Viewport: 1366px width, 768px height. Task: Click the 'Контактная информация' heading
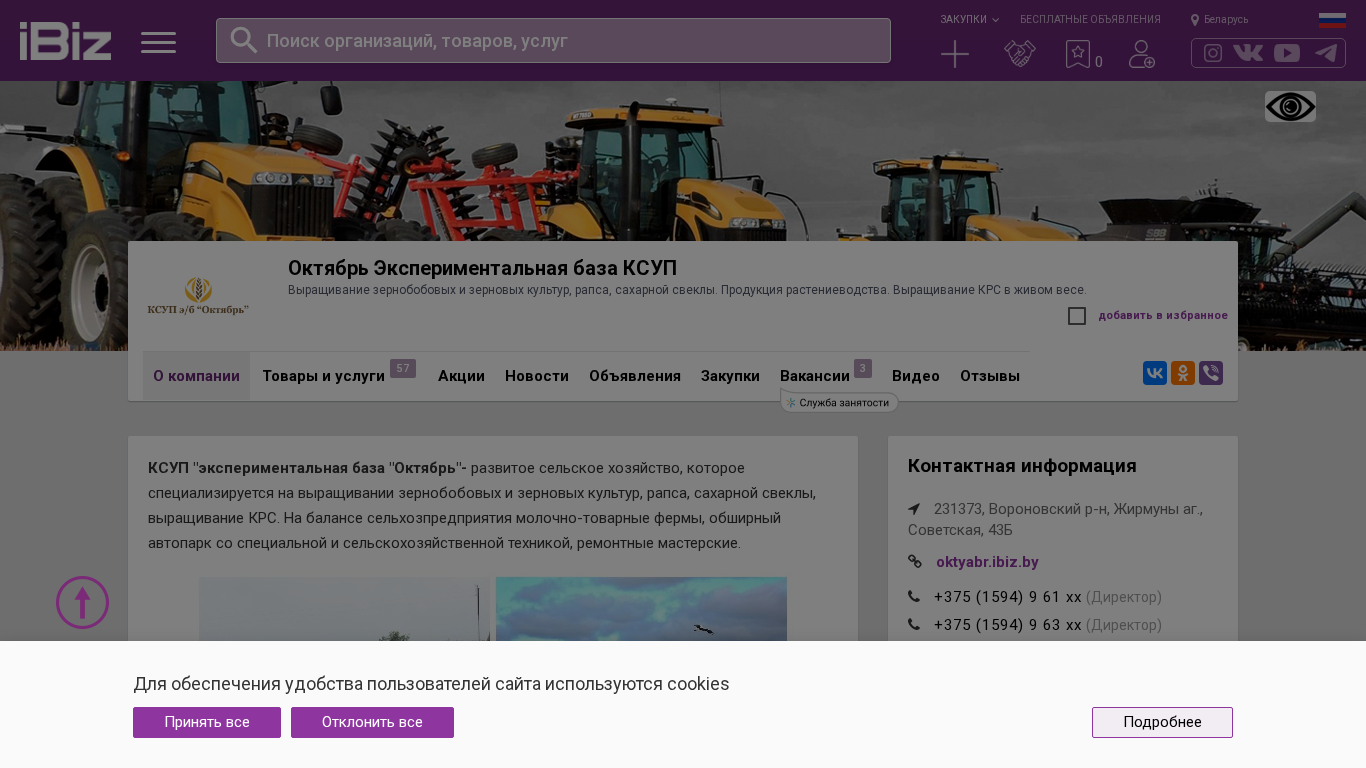coord(1022,466)
